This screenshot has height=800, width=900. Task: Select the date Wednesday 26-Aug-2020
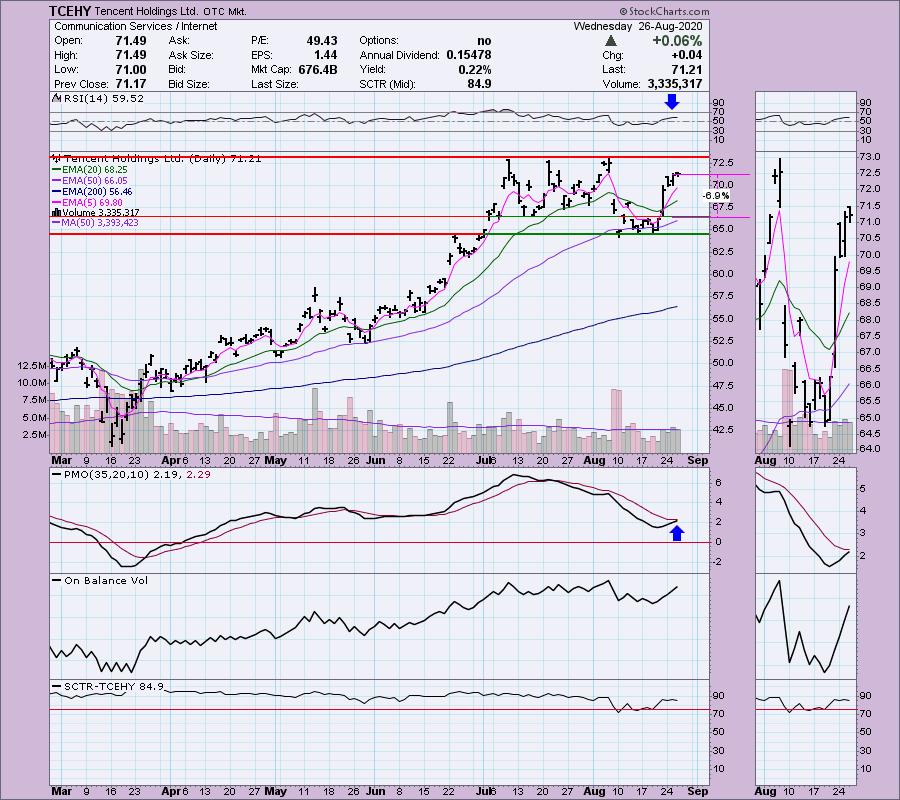pyautogui.click(x=638, y=26)
